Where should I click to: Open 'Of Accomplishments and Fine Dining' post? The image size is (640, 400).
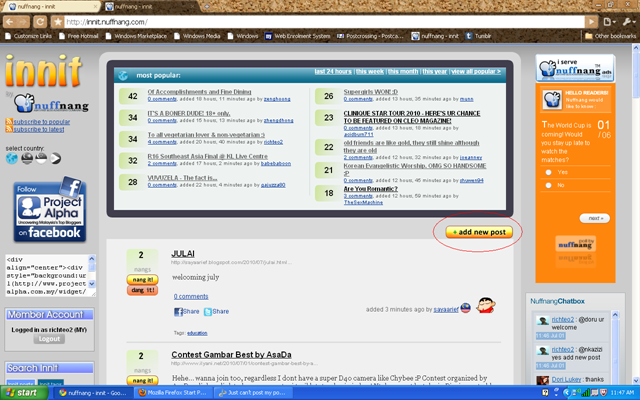[x=199, y=92]
